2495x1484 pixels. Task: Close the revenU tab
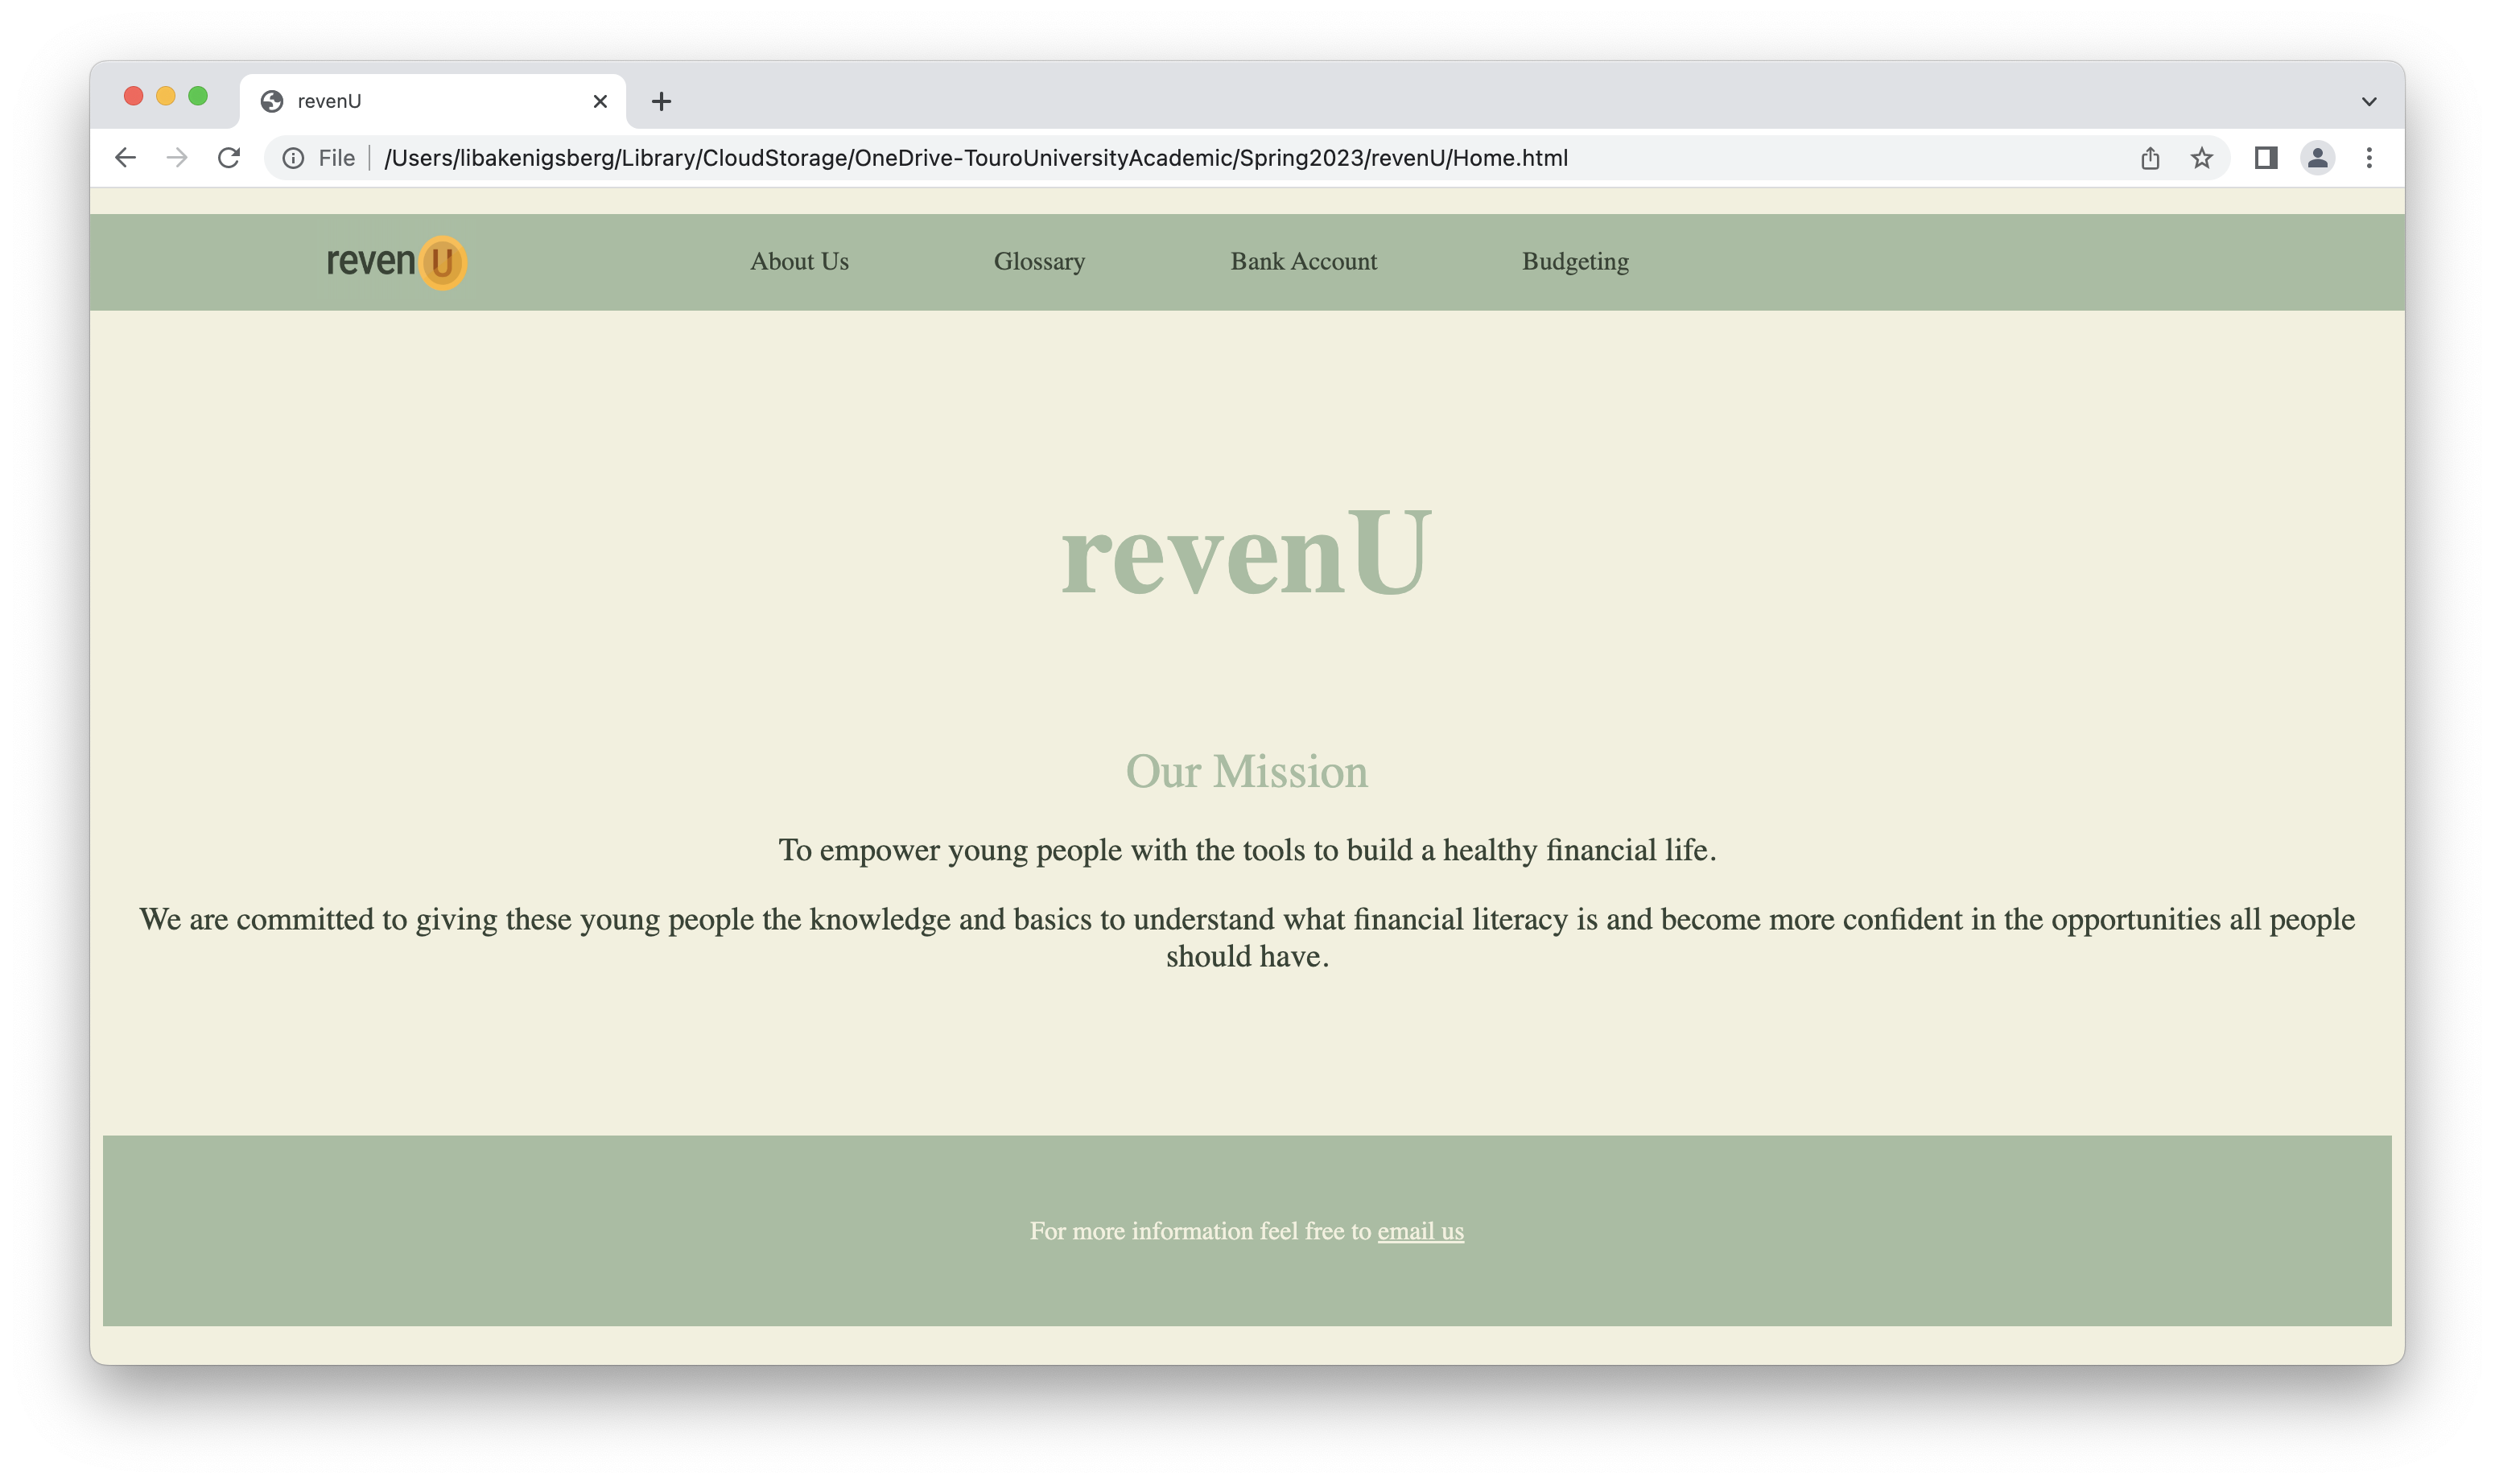[600, 101]
